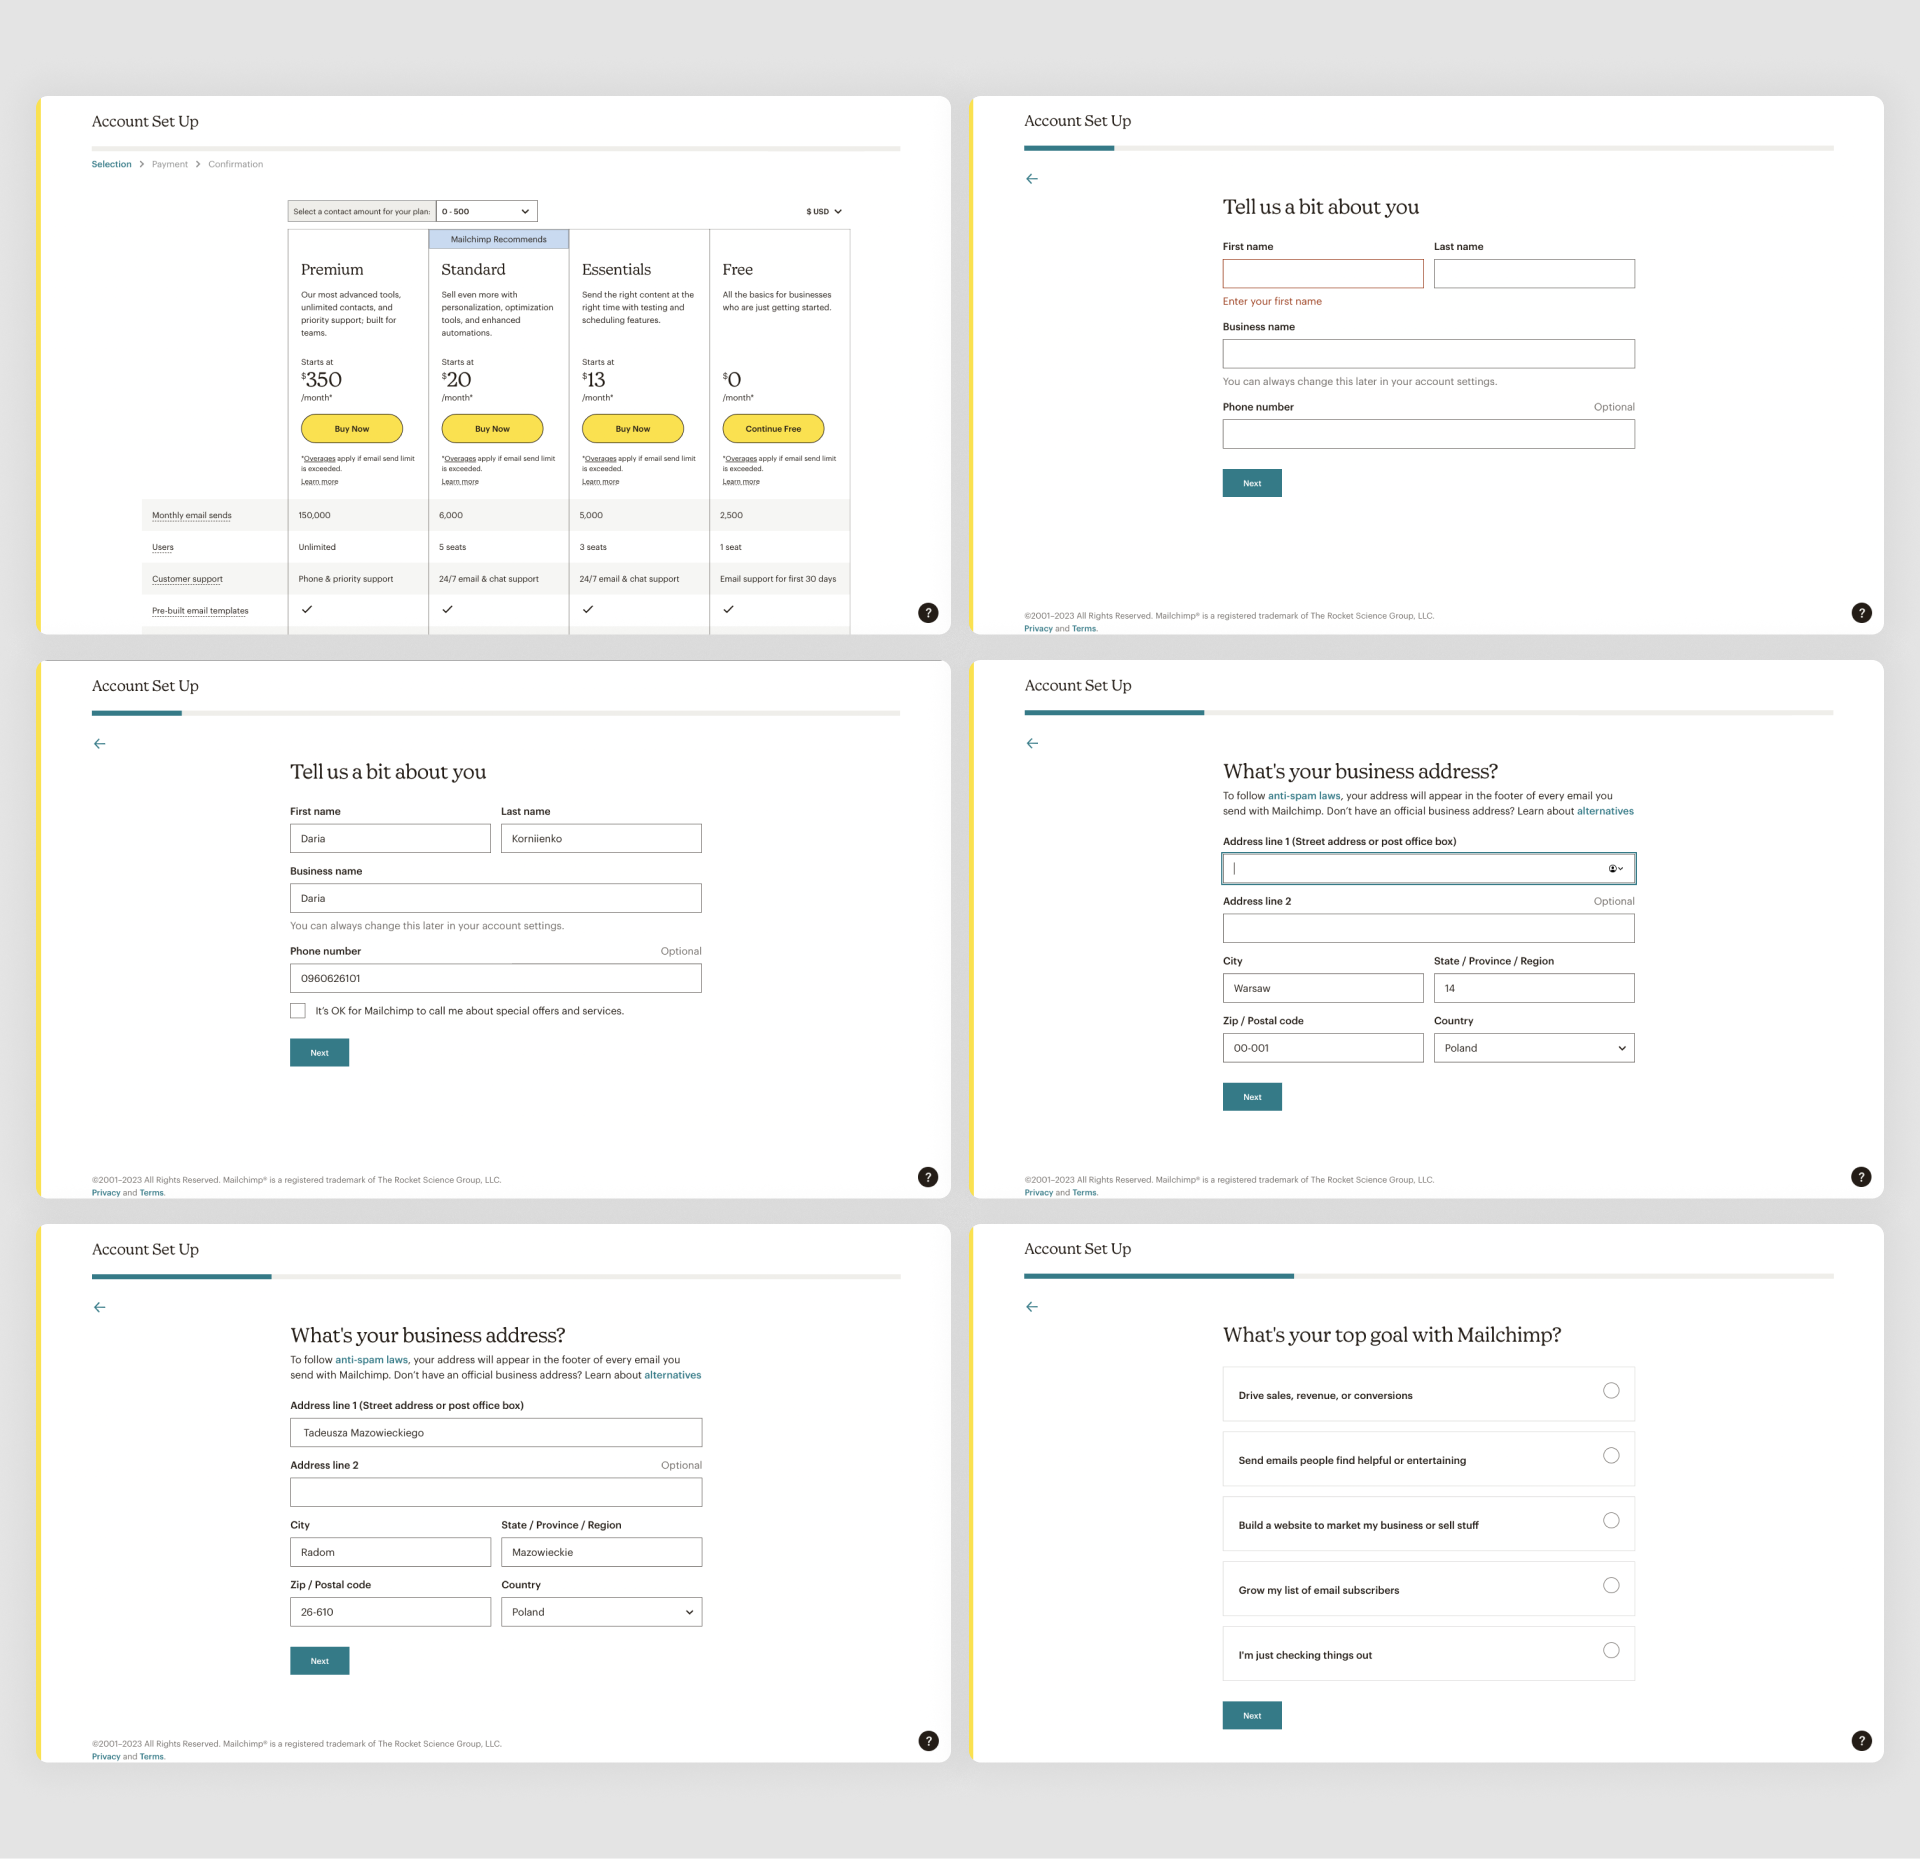Viewport: 1920px width, 1859px height.
Task: Click Essentials' pre-built email templates checkmark
Action: (588, 609)
